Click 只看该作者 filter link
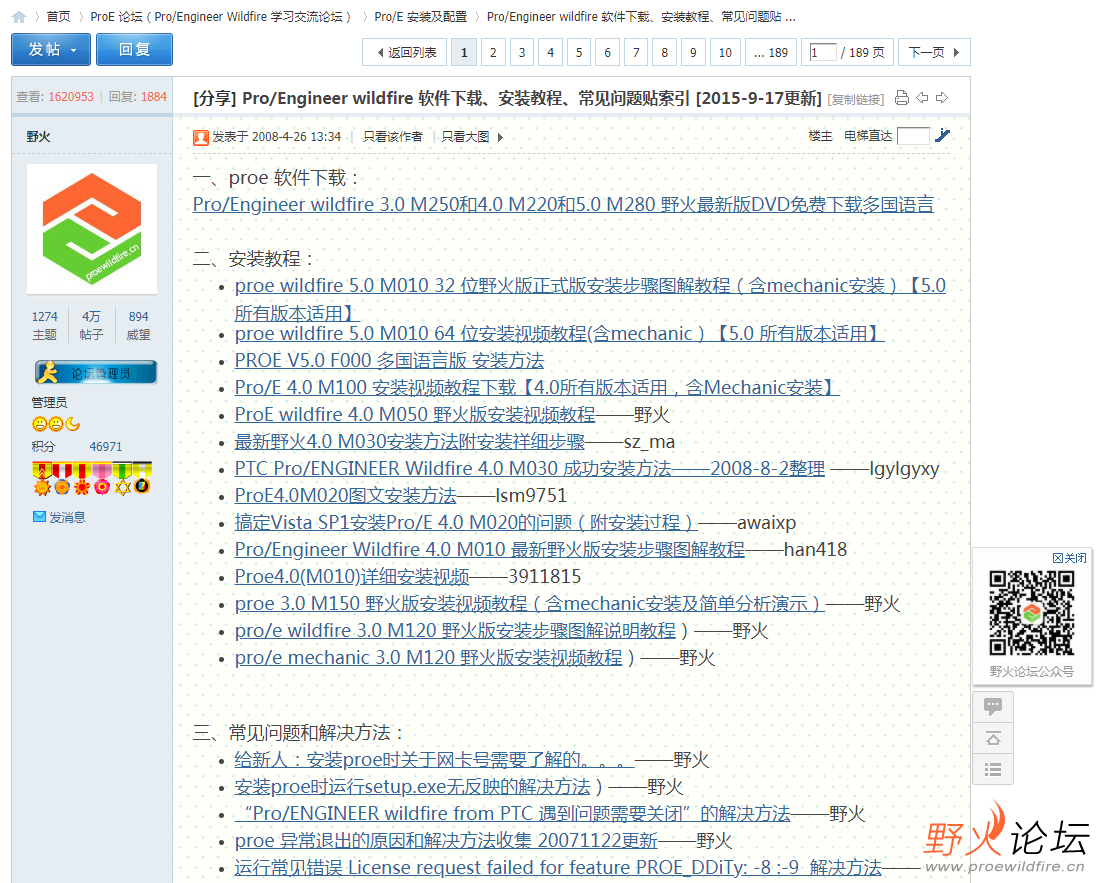Screen dimensions: 1109x883 tap(393, 137)
